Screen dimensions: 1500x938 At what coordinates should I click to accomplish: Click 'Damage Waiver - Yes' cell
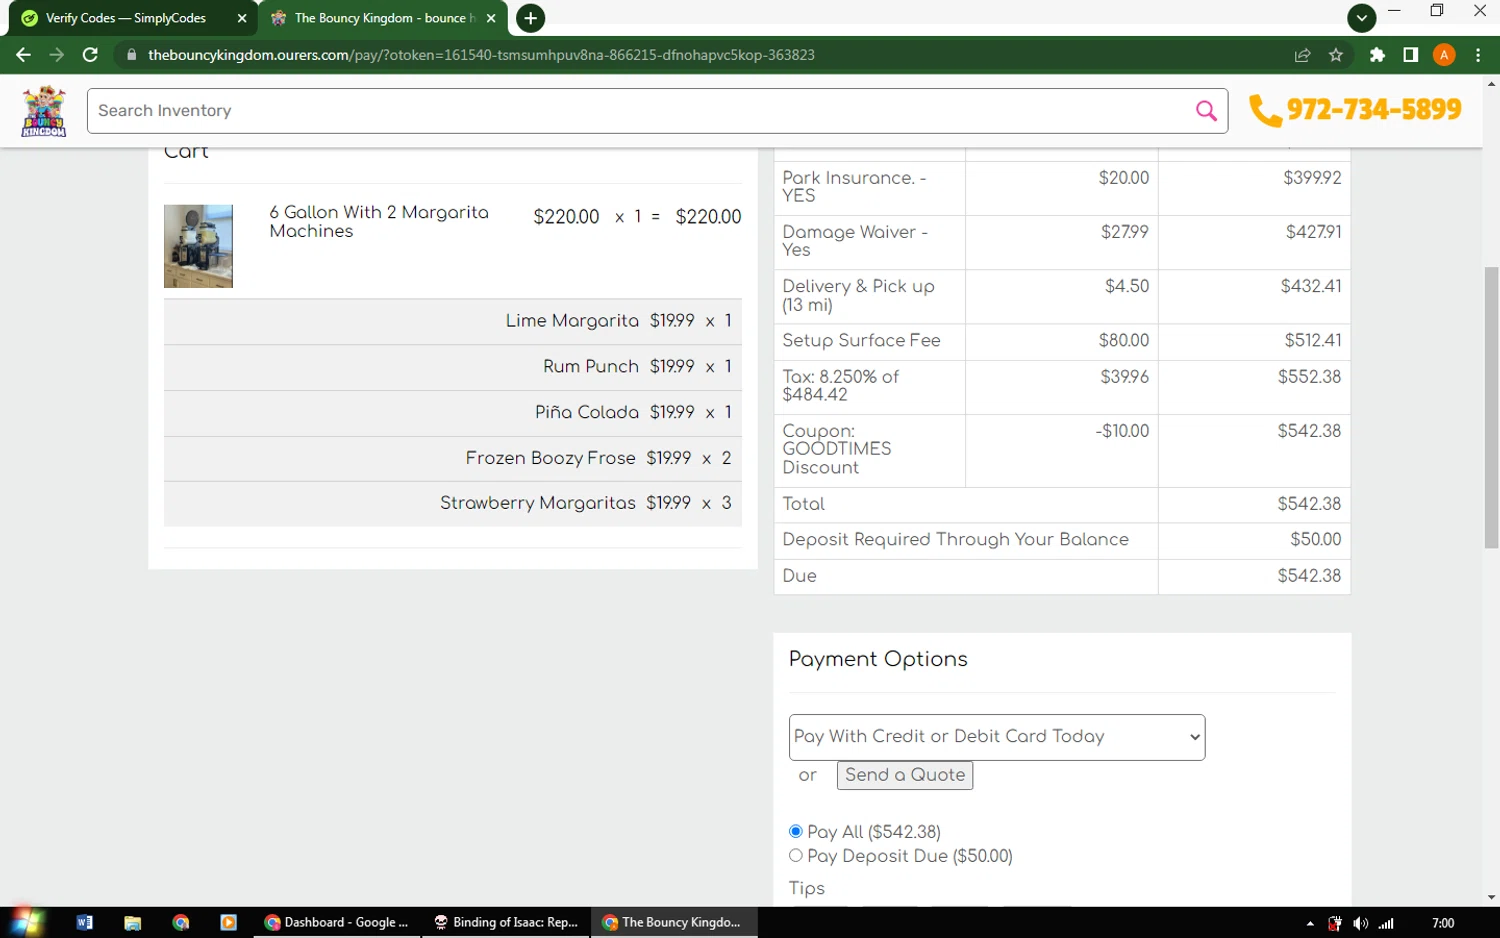(870, 242)
